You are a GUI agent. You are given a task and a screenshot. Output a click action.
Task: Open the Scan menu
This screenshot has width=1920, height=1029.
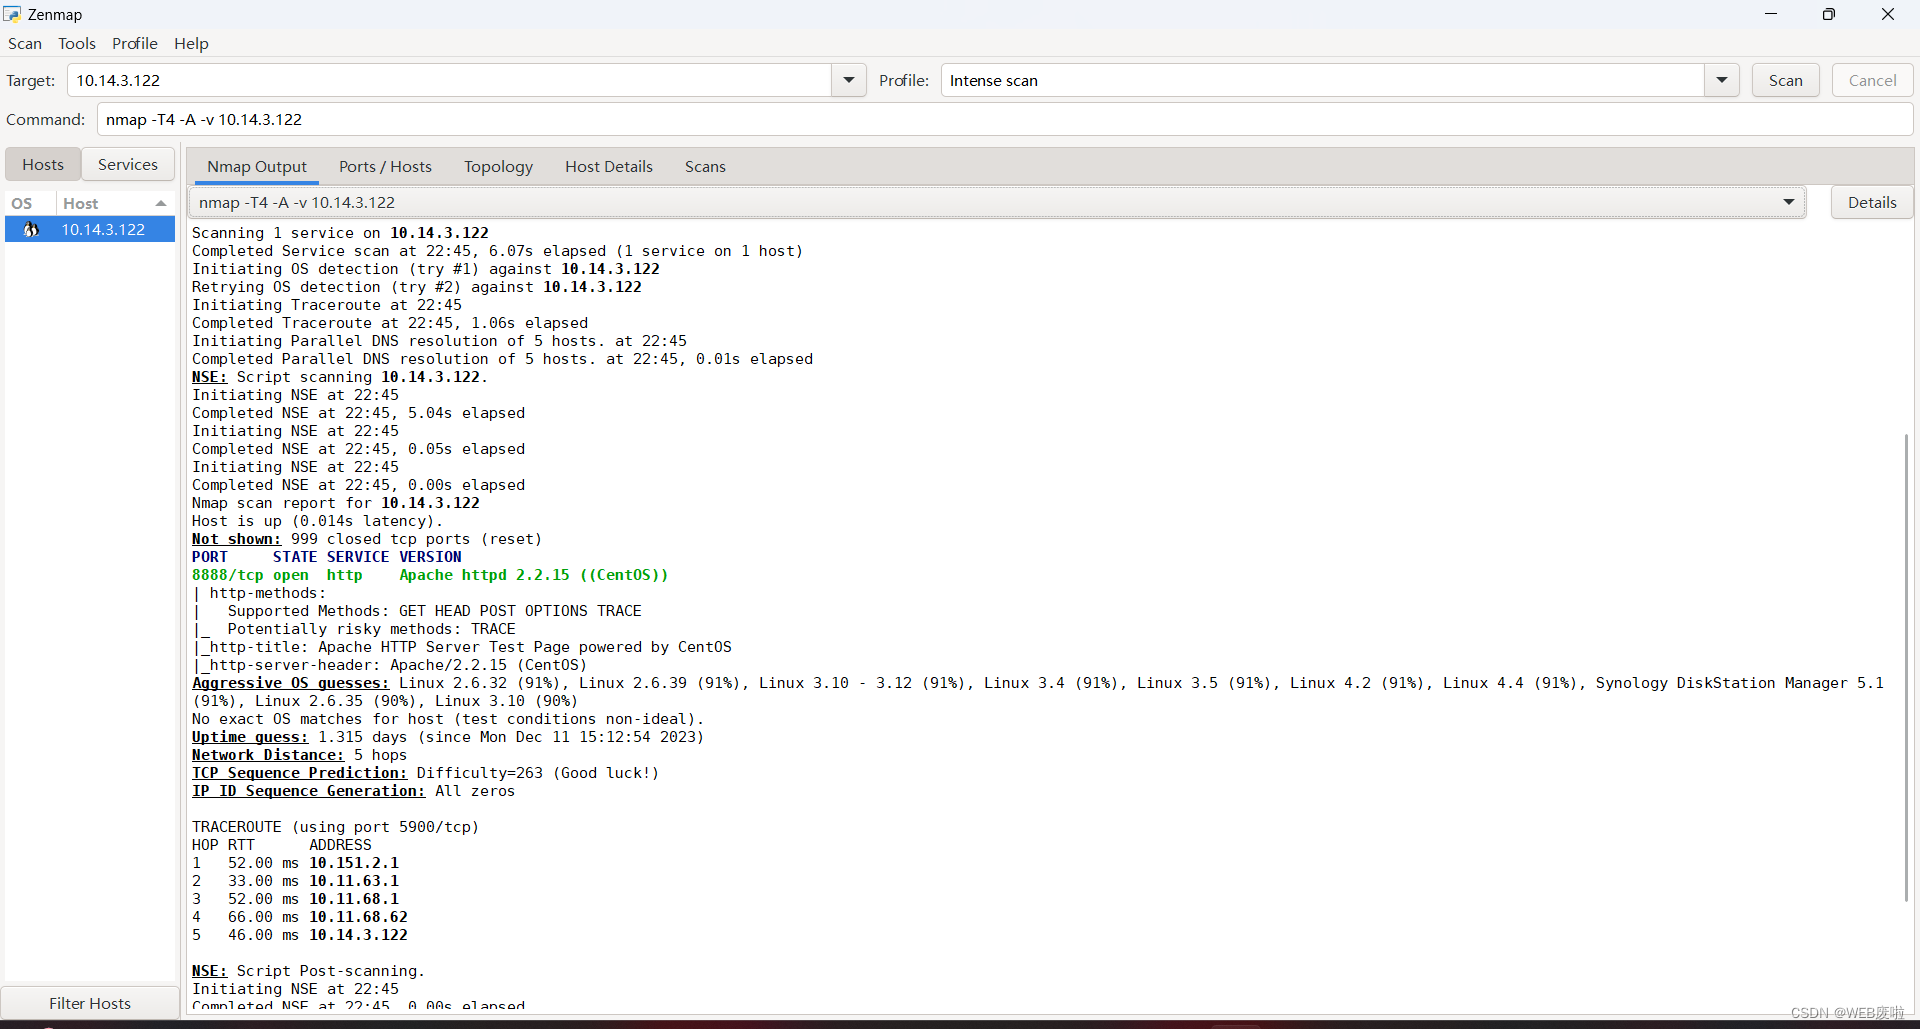[25, 43]
